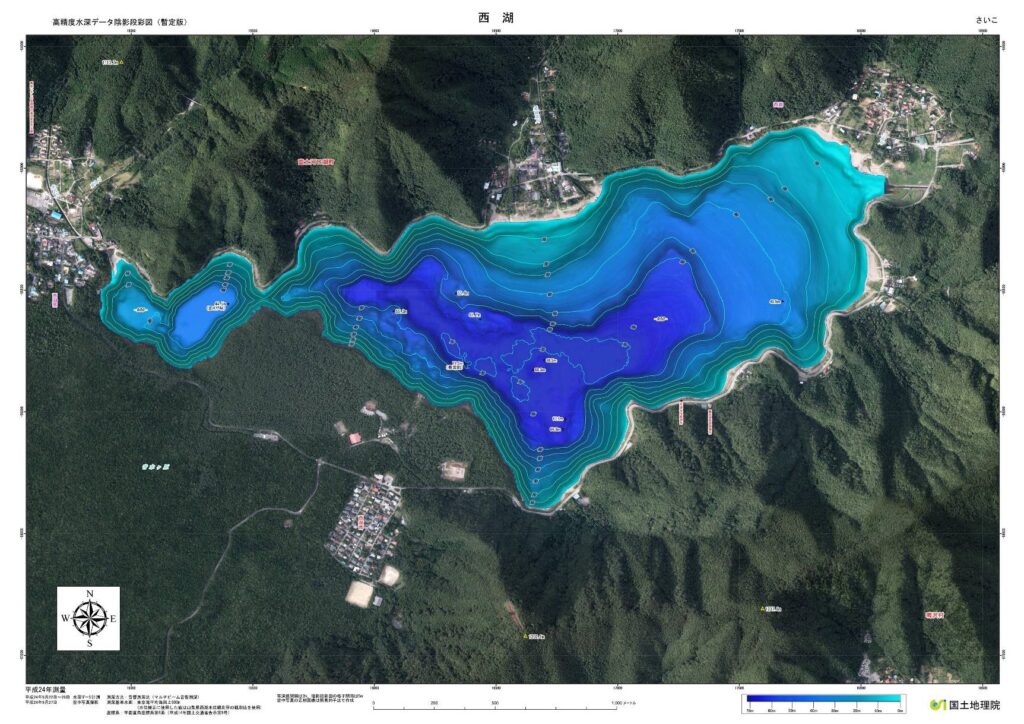Click the deep-blue 70m end of the depth color legend
The height and width of the screenshot is (724, 1024).
pos(748,700)
